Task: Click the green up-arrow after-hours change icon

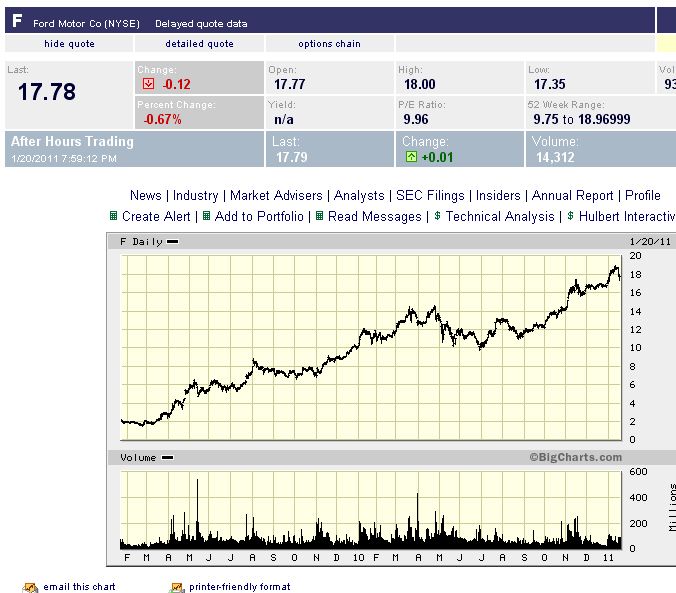Action: [x=411, y=156]
